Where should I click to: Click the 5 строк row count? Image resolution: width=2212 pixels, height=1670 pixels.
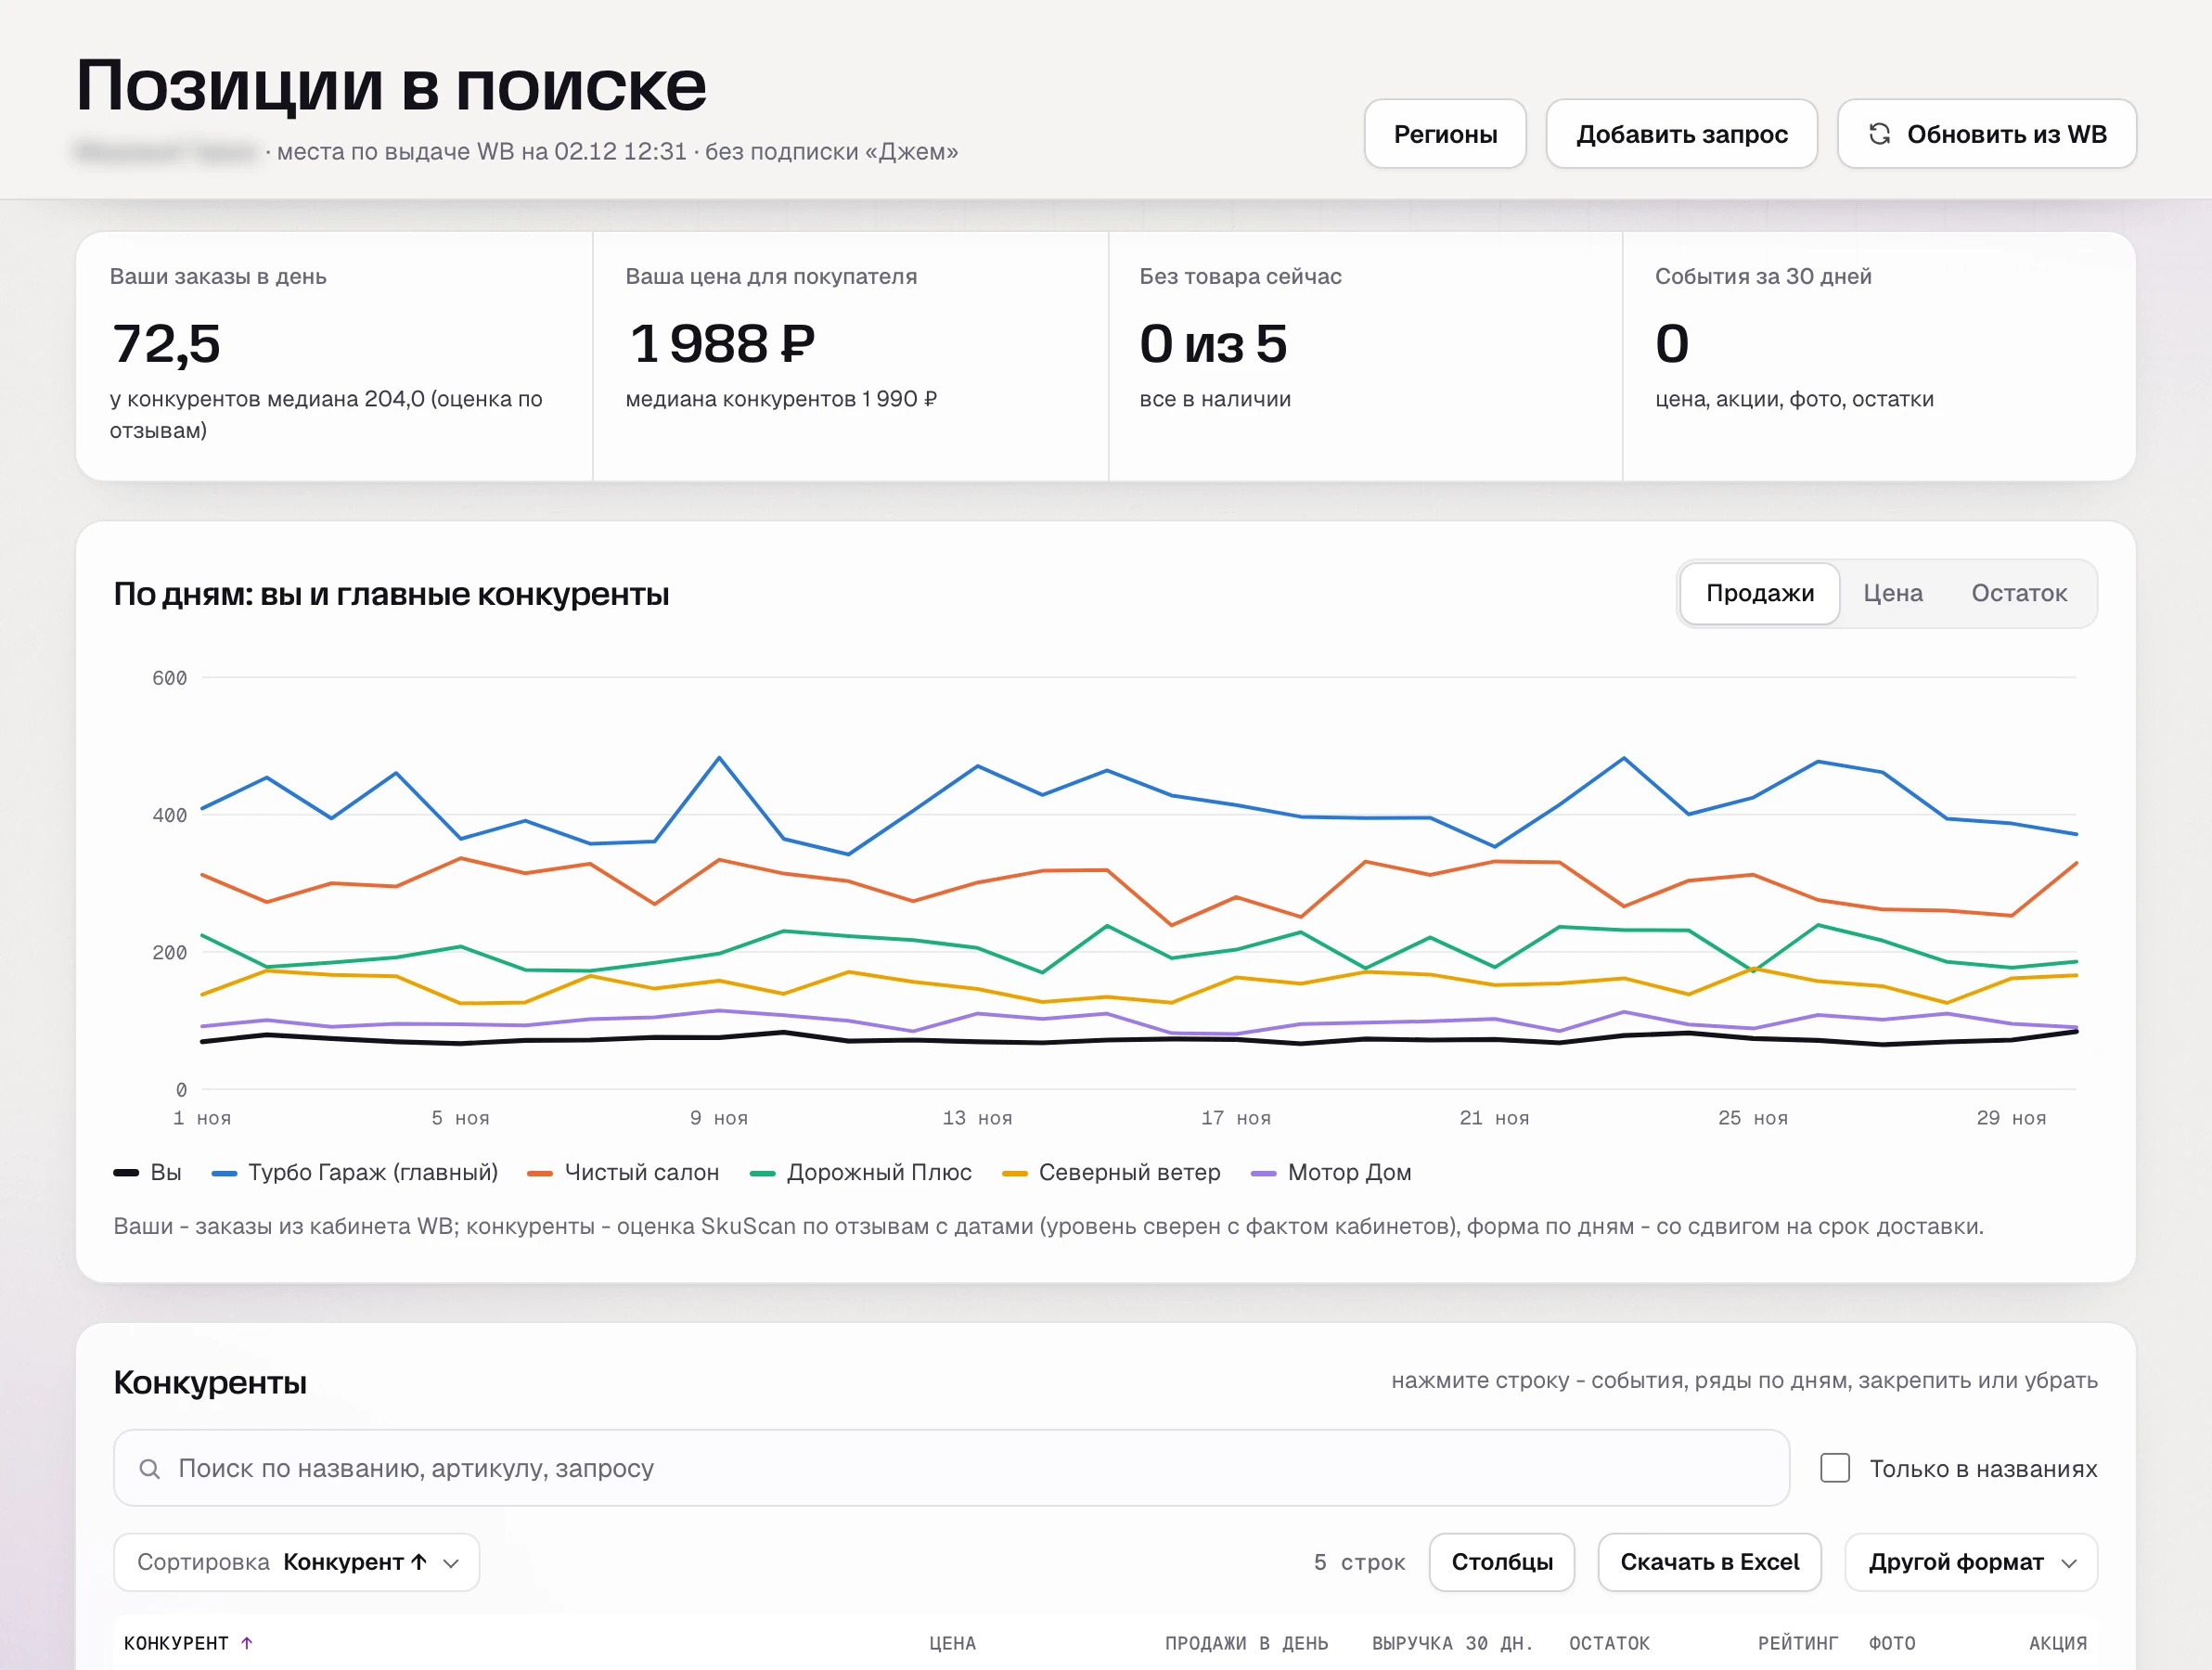(1359, 1562)
